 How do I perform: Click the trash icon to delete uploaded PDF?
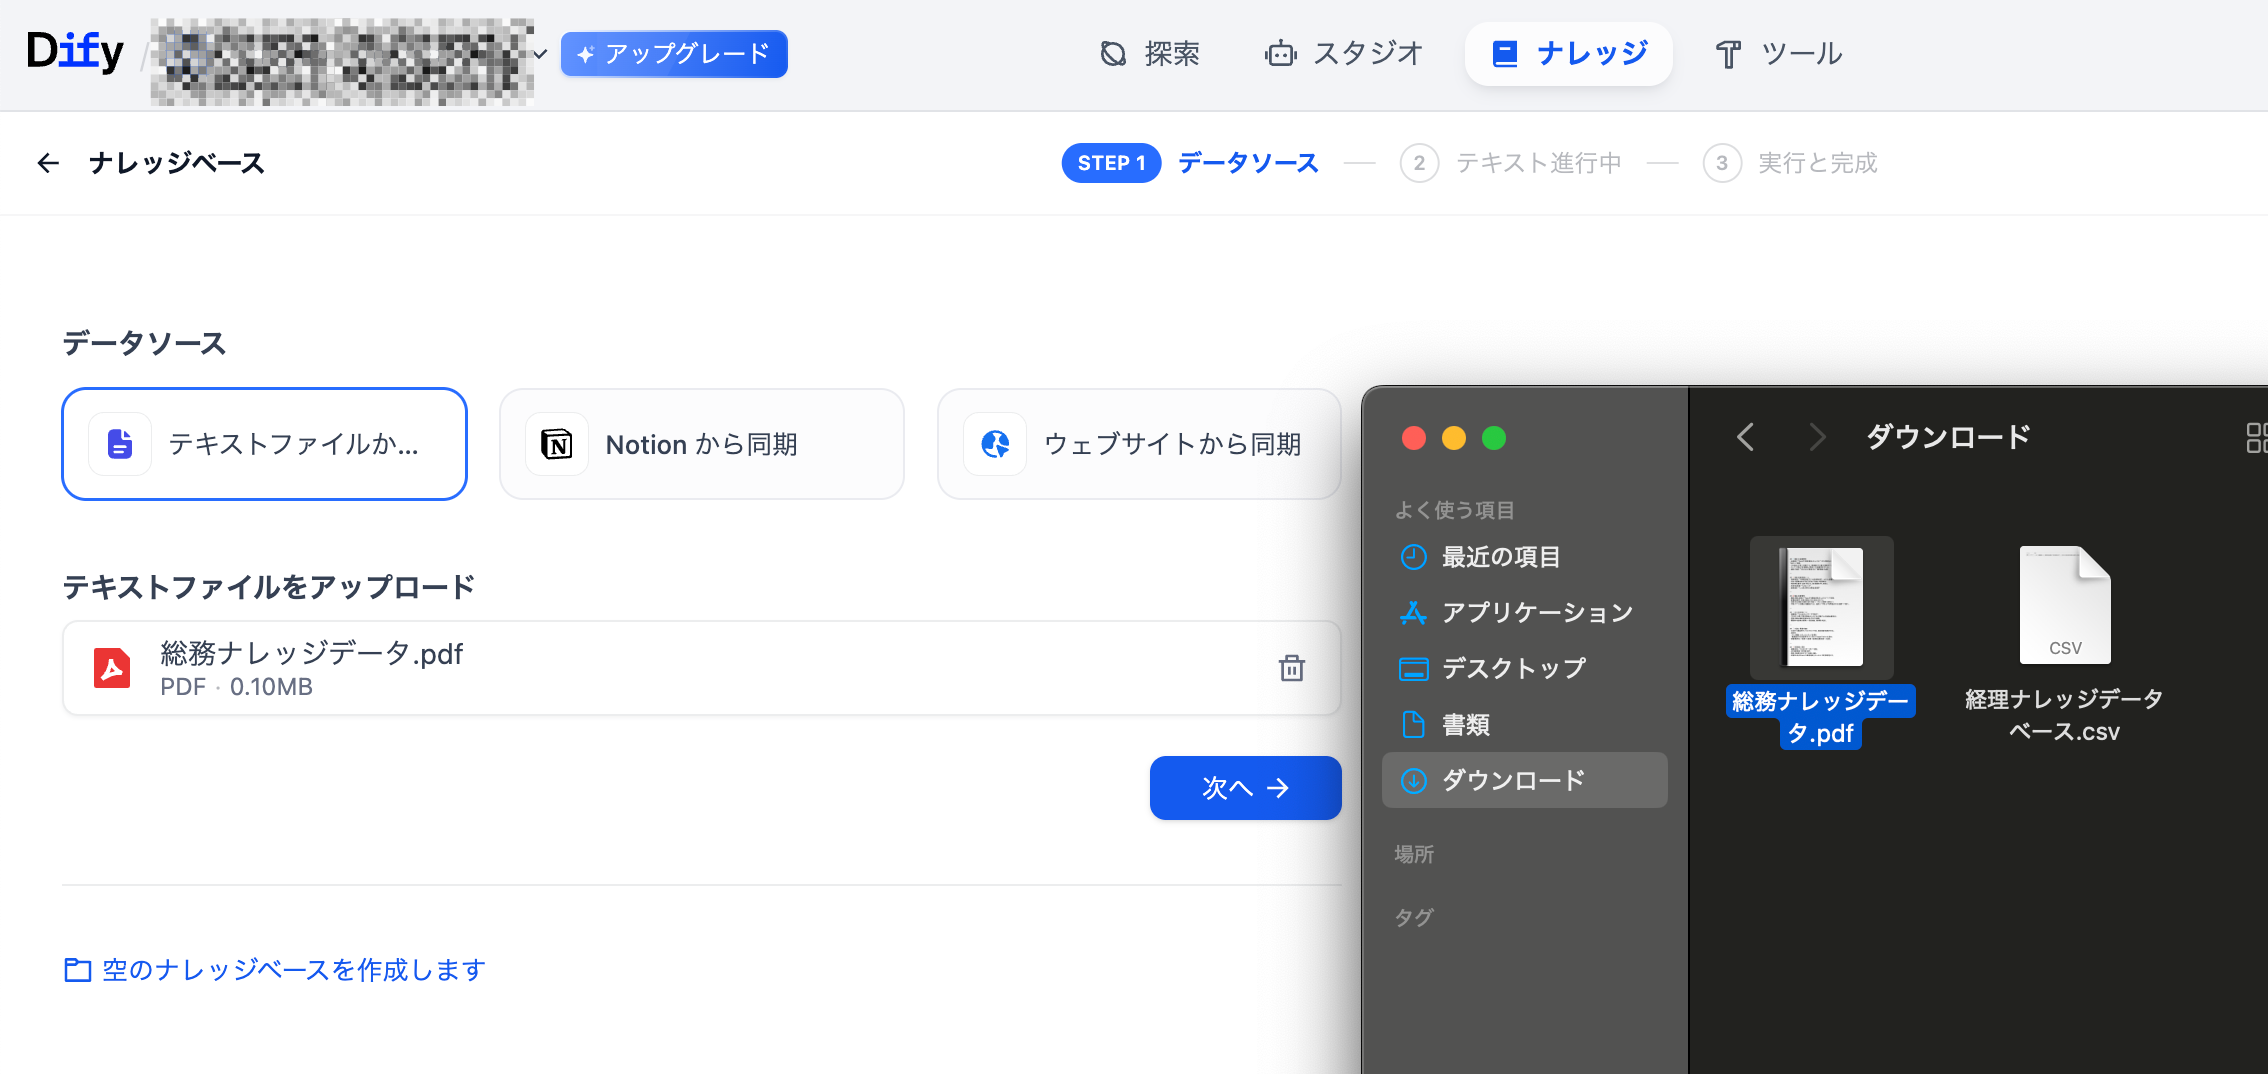(x=1291, y=668)
